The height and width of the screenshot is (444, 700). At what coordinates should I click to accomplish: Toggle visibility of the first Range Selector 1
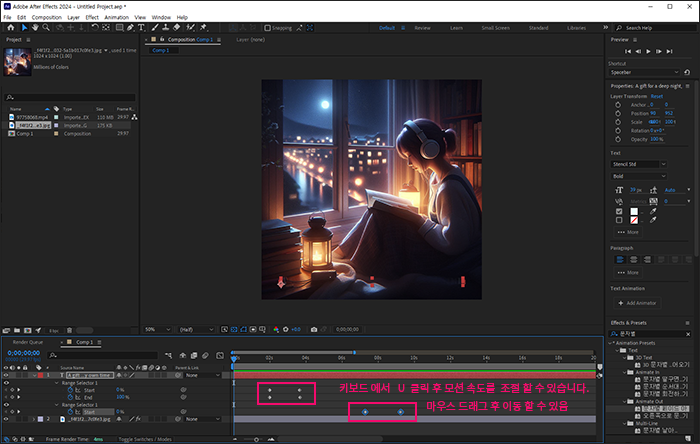point(6,383)
